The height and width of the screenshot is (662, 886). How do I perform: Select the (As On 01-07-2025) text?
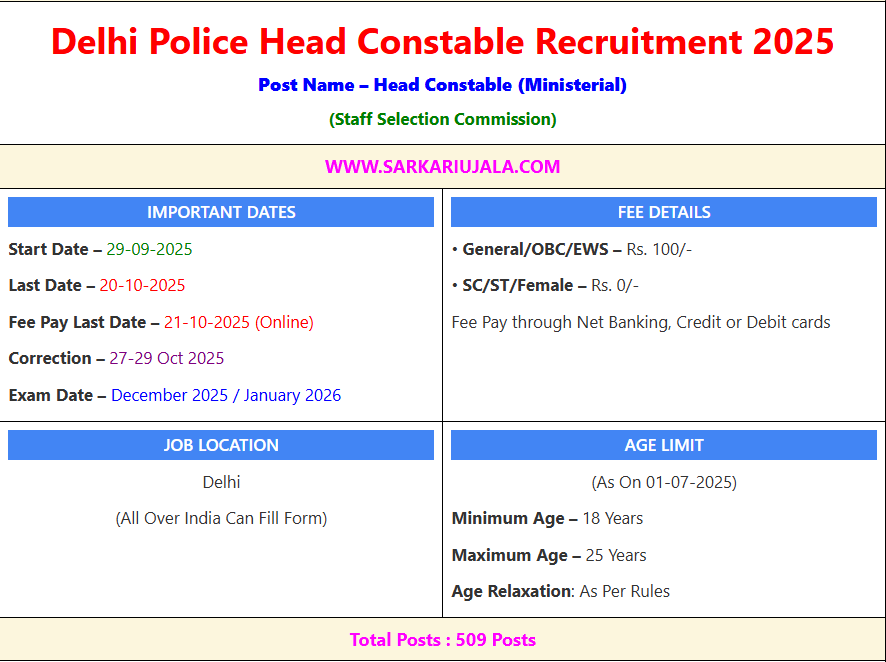click(664, 482)
